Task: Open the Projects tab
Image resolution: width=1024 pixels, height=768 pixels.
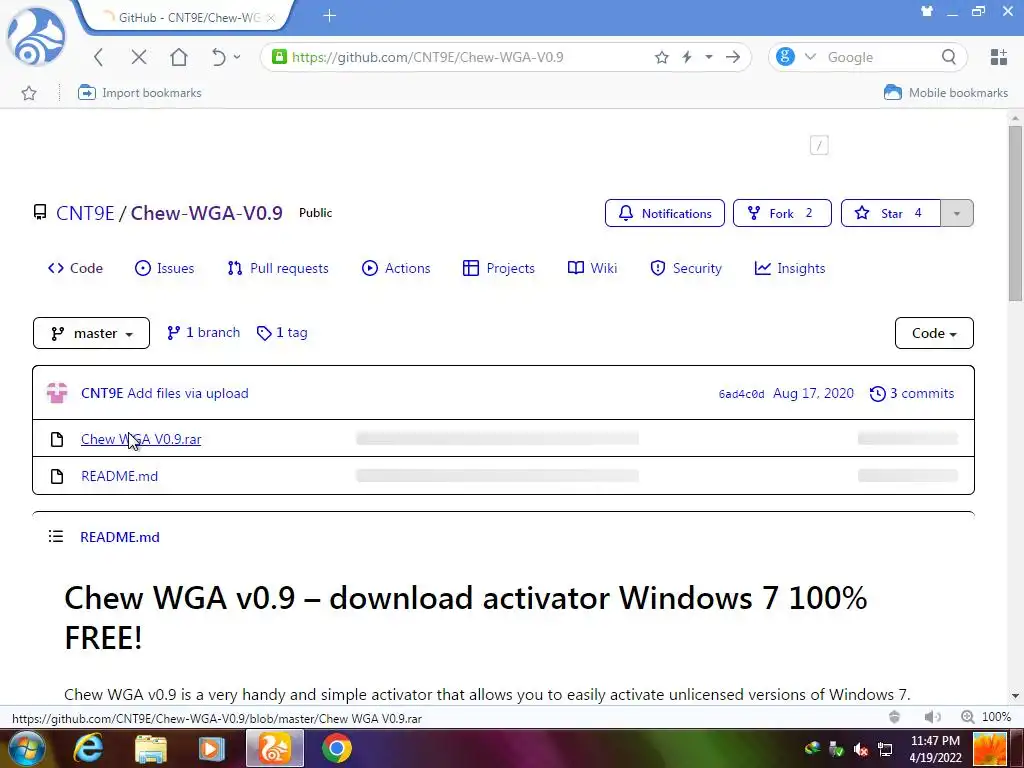Action: click(499, 268)
